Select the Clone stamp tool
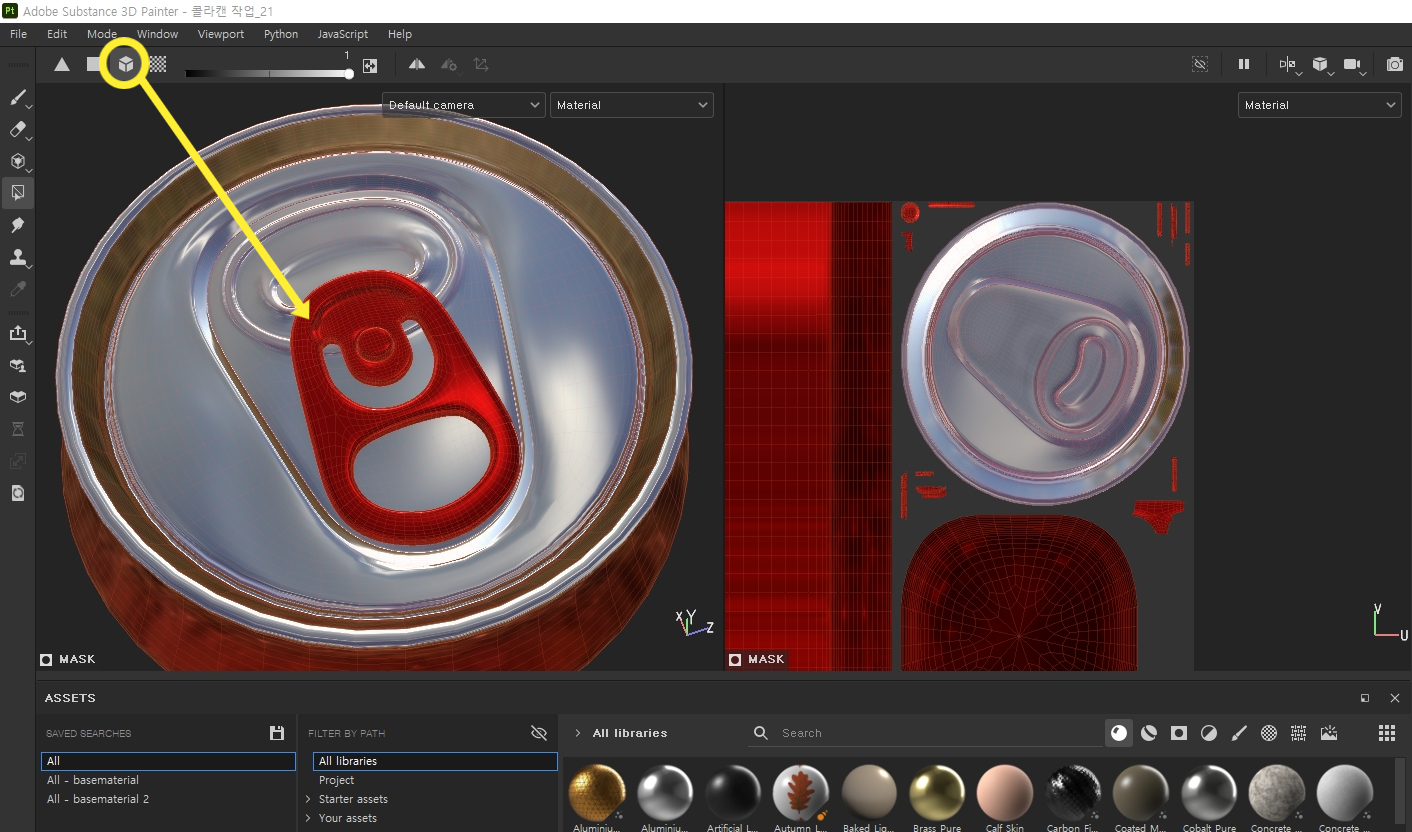Image resolution: width=1412 pixels, height=832 pixels. (x=17, y=258)
